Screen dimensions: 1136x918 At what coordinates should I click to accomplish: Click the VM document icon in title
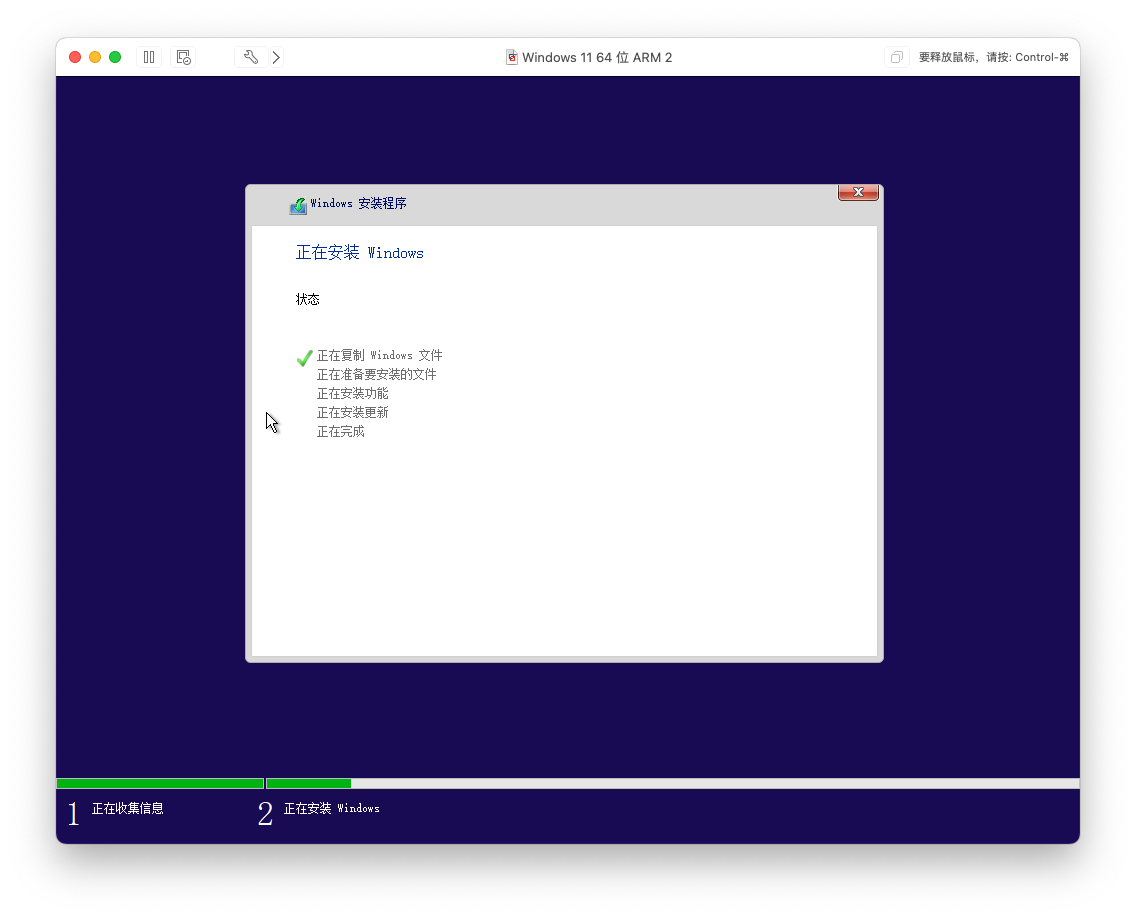(511, 57)
